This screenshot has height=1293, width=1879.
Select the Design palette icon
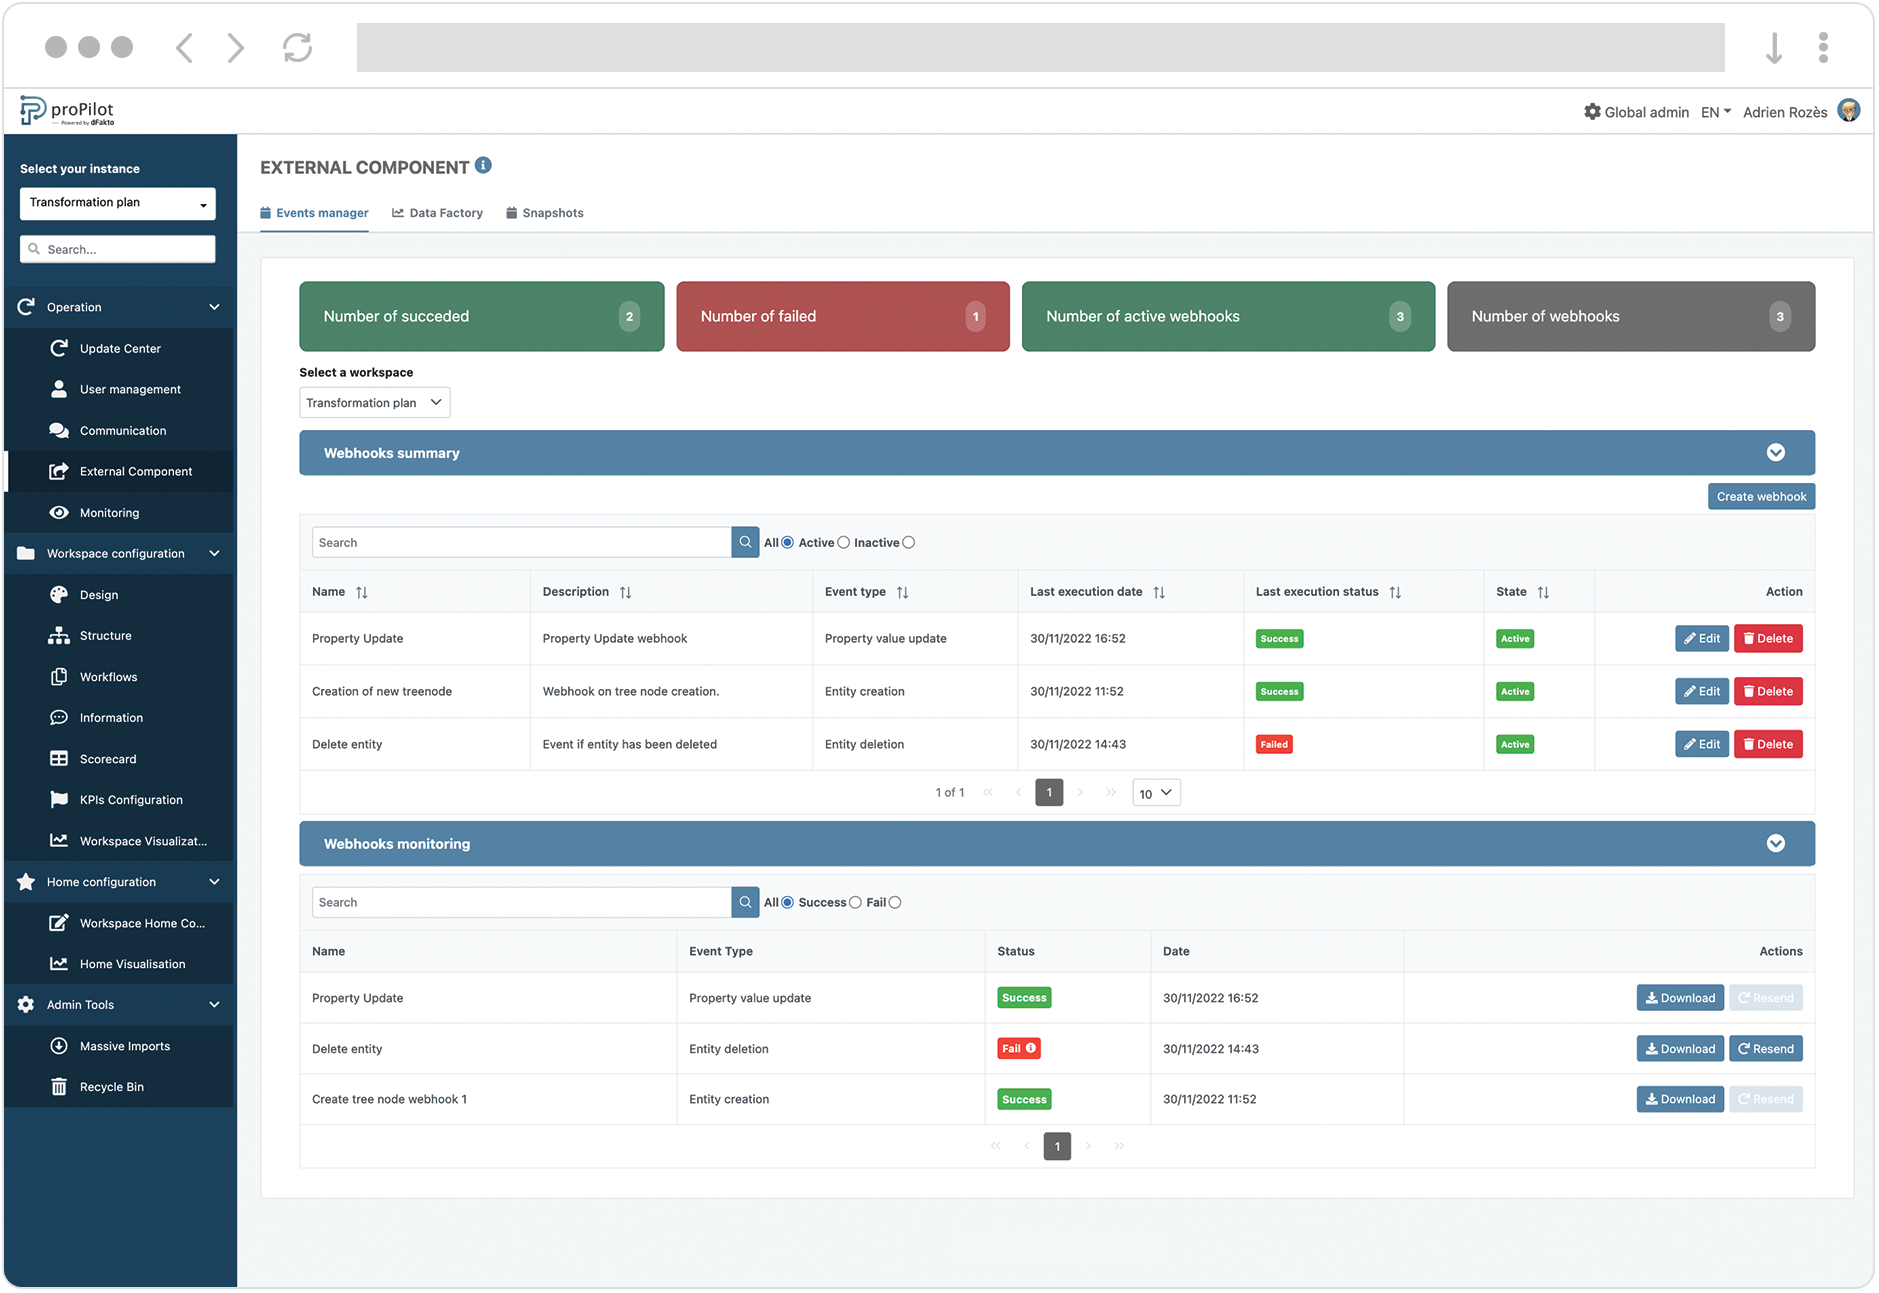click(x=60, y=594)
